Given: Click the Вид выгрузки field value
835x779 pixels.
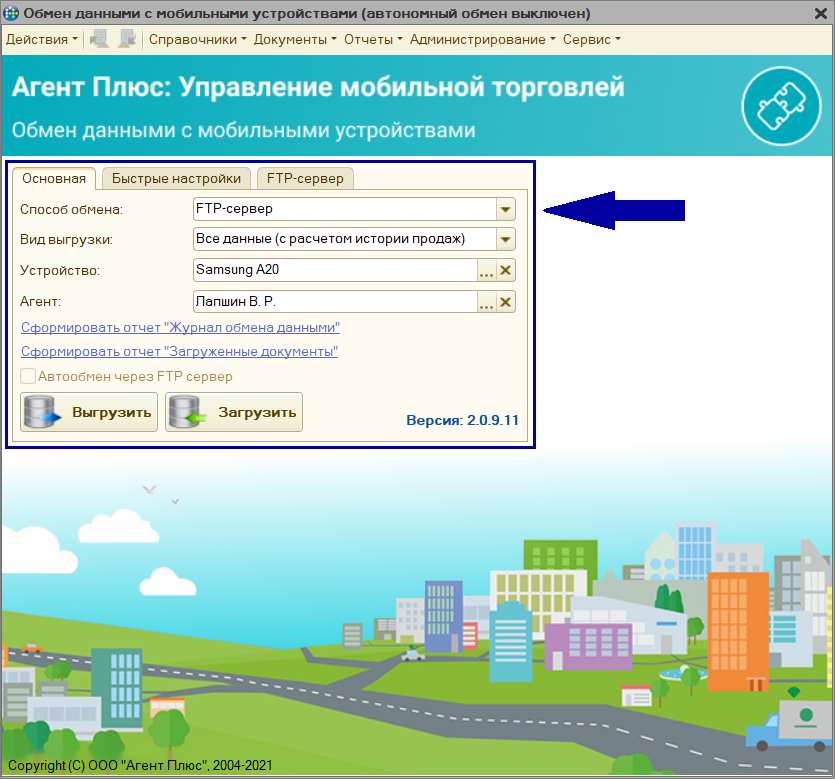Looking at the screenshot, I should click(x=345, y=239).
